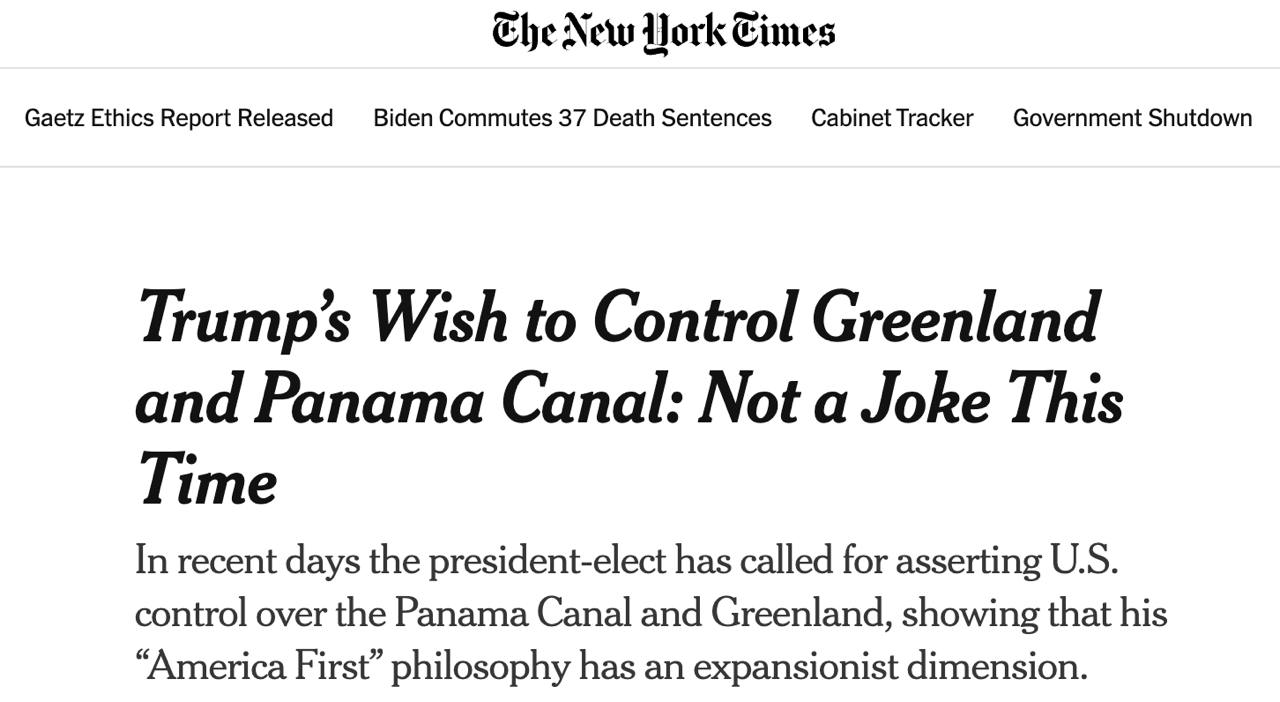Click "Greenland" in the summary paragraph
This screenshot has height=702, width=1280.
tap(799, 613)
